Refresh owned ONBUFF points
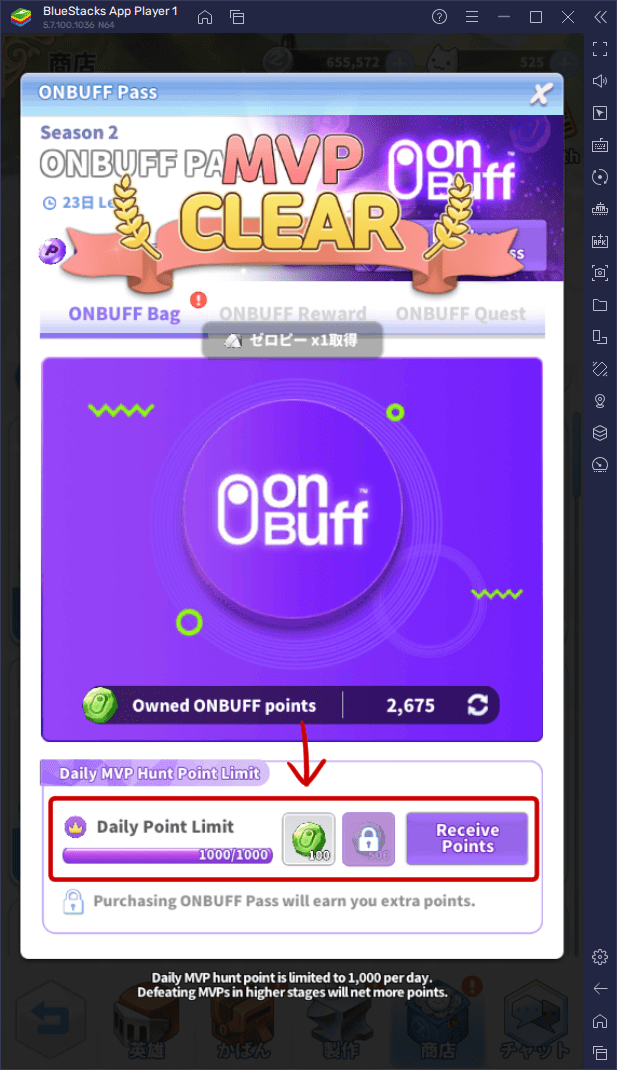The width and height of the screenshot is (617, 1070). point(477,705)
